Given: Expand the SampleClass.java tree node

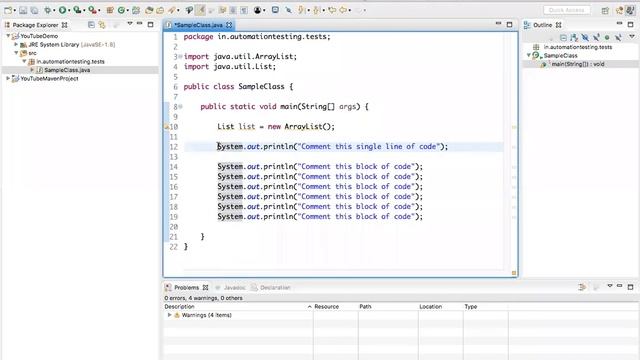Looking at the screenshot, I should tap(32, 70).
